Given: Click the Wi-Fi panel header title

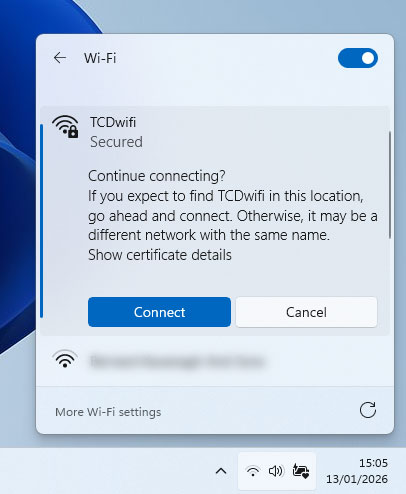Looking at the screenshot, I should [x=100, y=58].
